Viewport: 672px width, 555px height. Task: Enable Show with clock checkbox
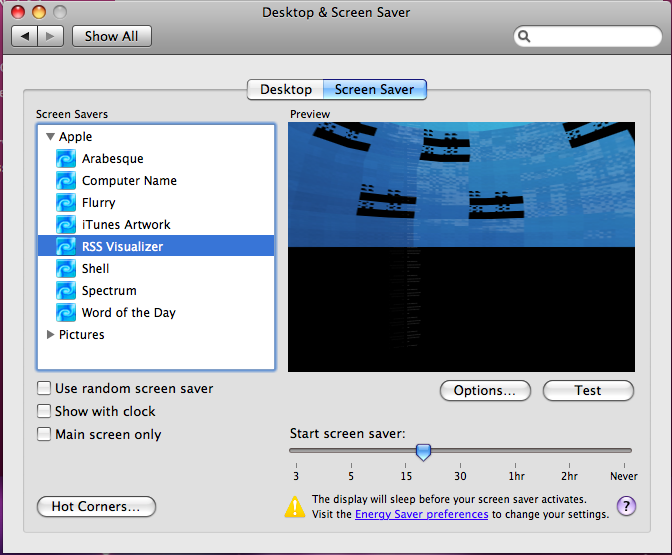44,411
